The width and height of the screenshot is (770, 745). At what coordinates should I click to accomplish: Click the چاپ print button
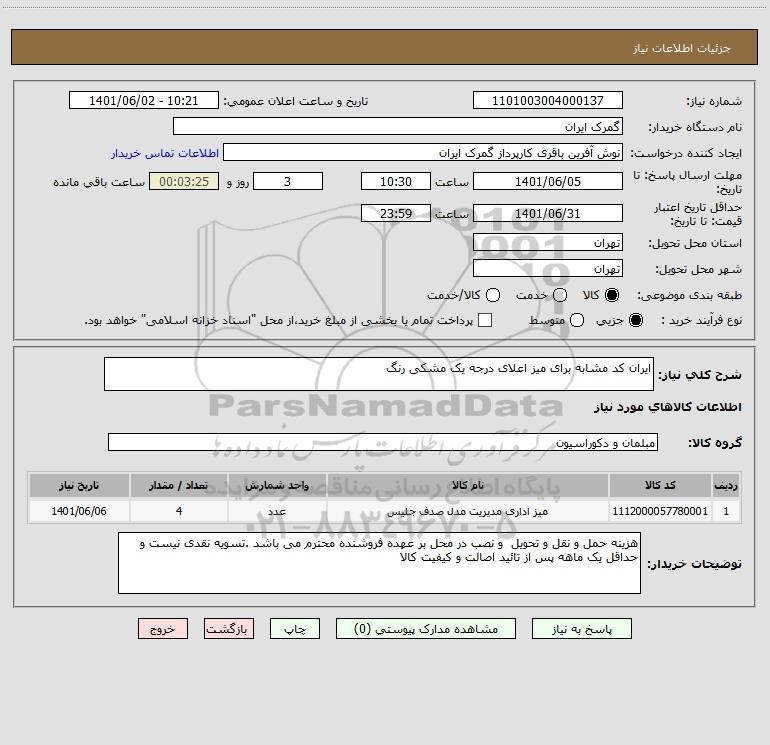(295, 629)
